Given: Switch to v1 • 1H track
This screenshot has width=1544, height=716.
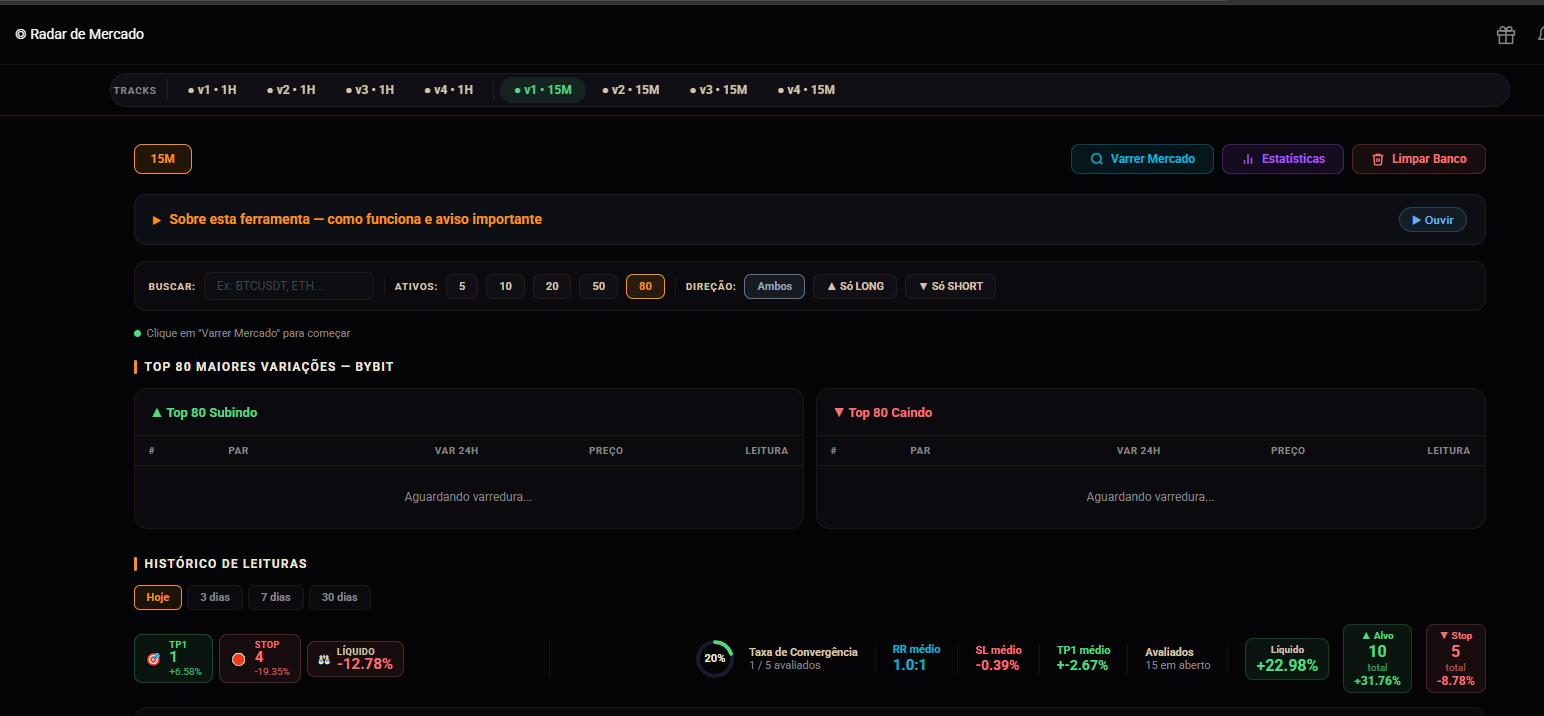Looking at the screenshot, I should tap(212, 90).
